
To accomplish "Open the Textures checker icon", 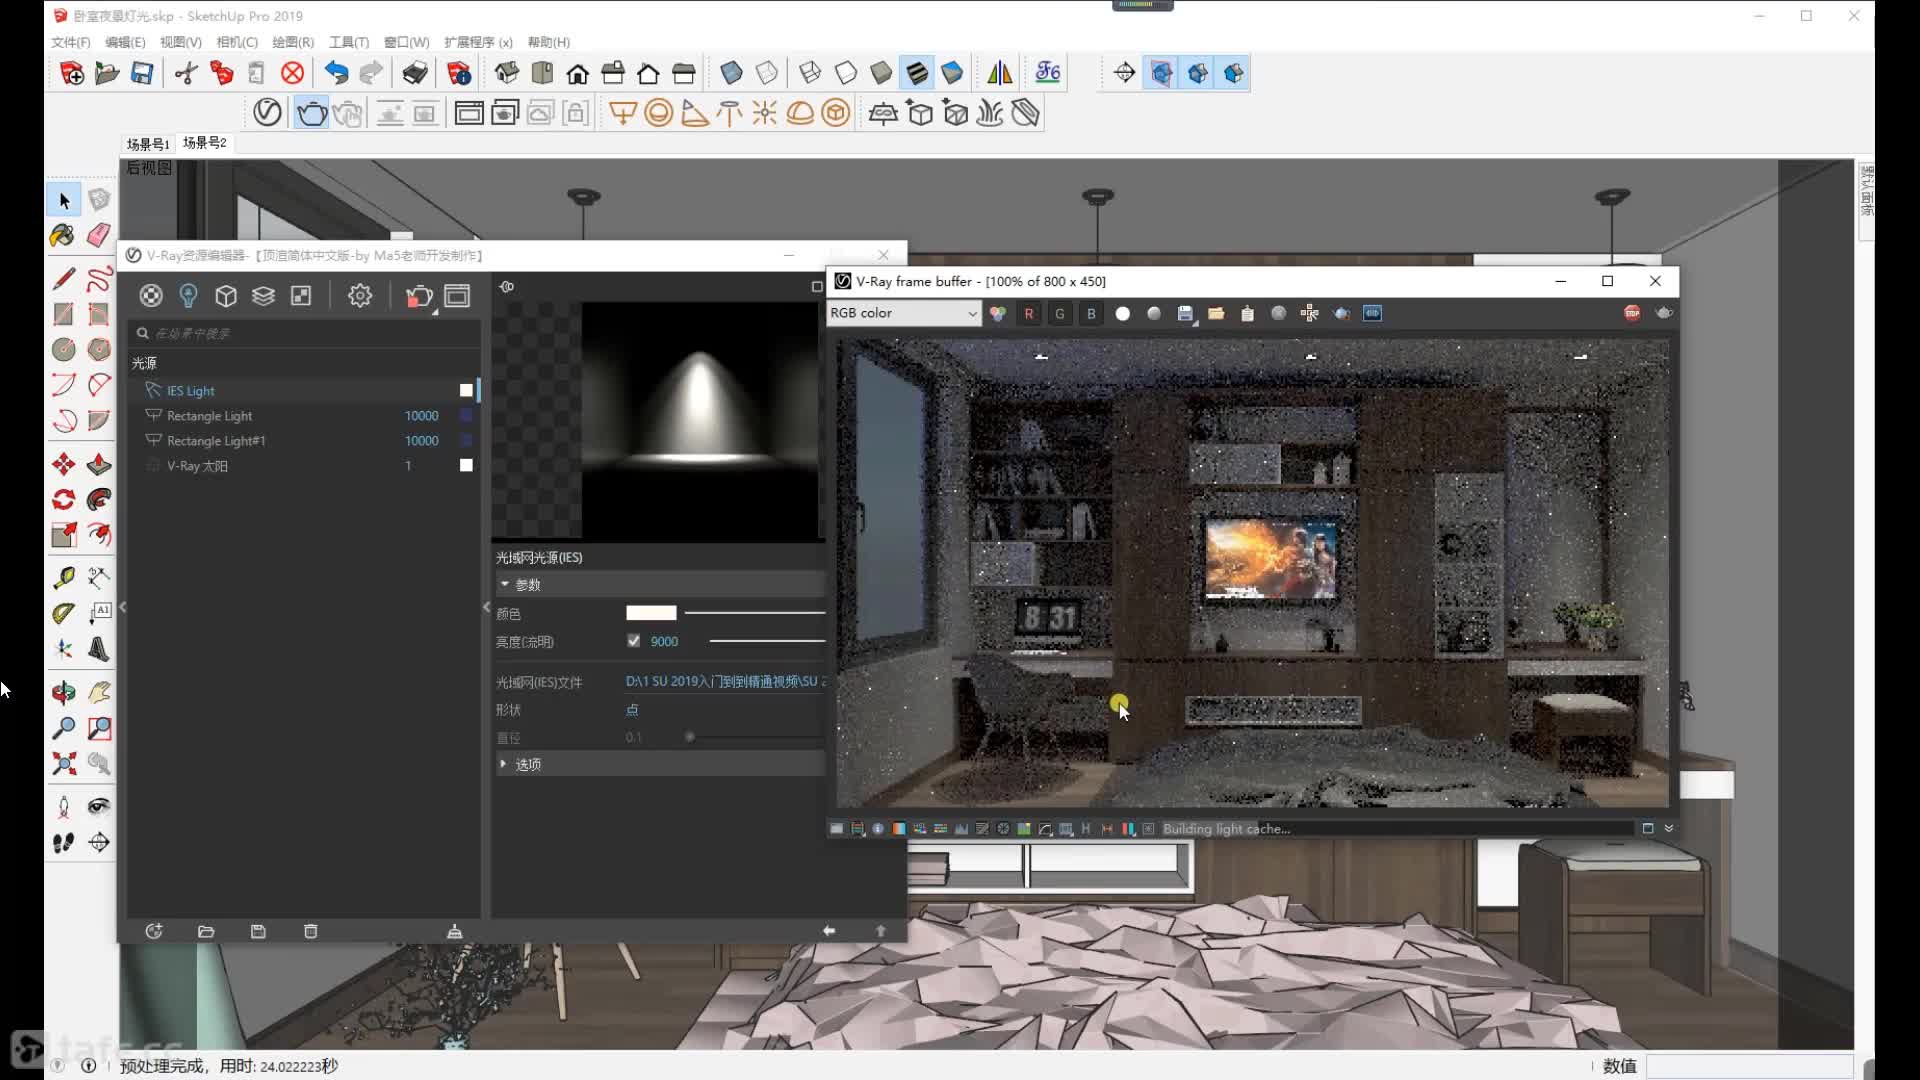I will point(301,296).
